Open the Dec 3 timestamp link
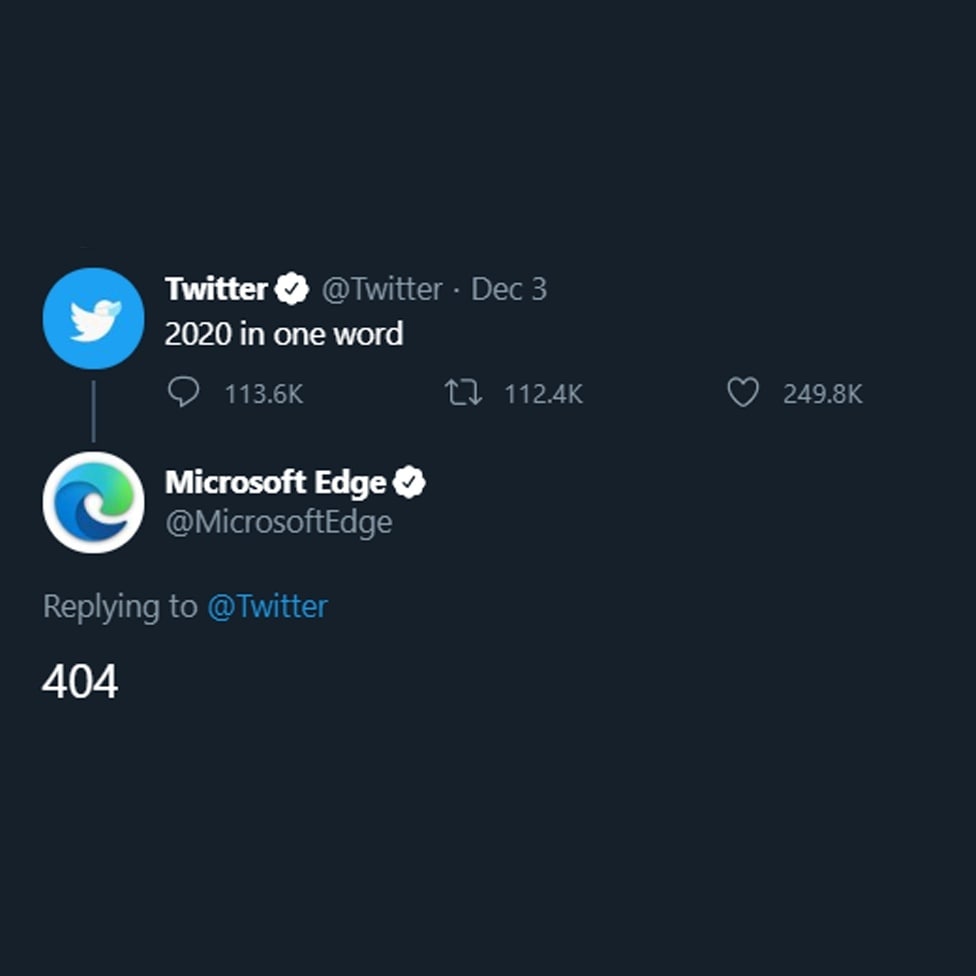 click(x=508, y=289)
